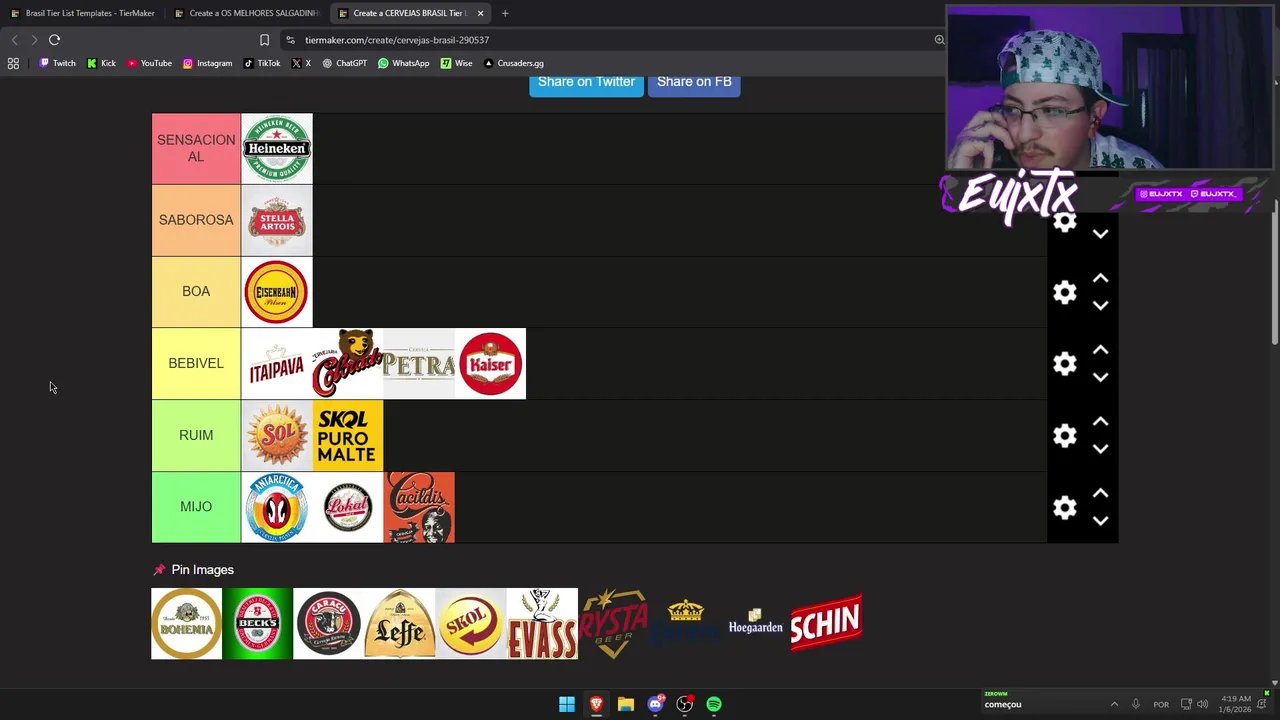Move BEBIVEL row up with arrow
This screenshot has width=1280, height=720.
(x=1100, y=350)
